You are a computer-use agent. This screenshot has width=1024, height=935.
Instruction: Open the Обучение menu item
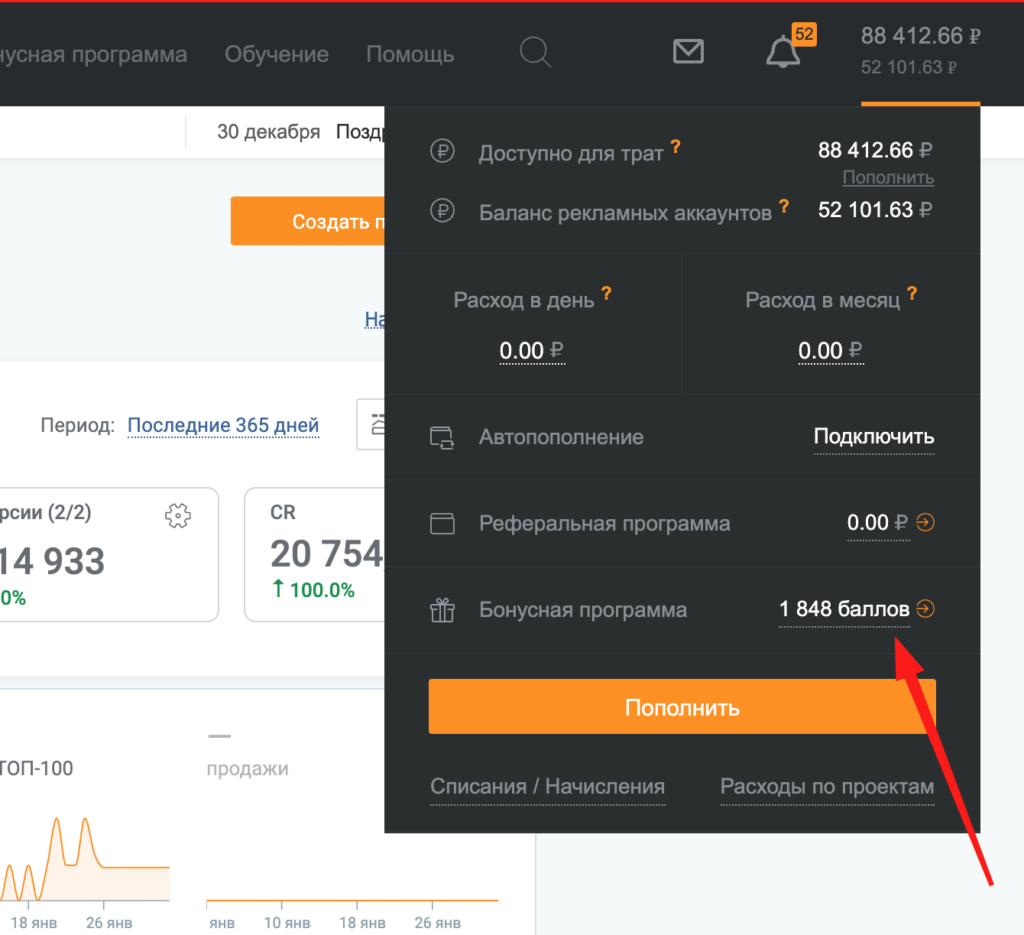(x=276, y=54)
